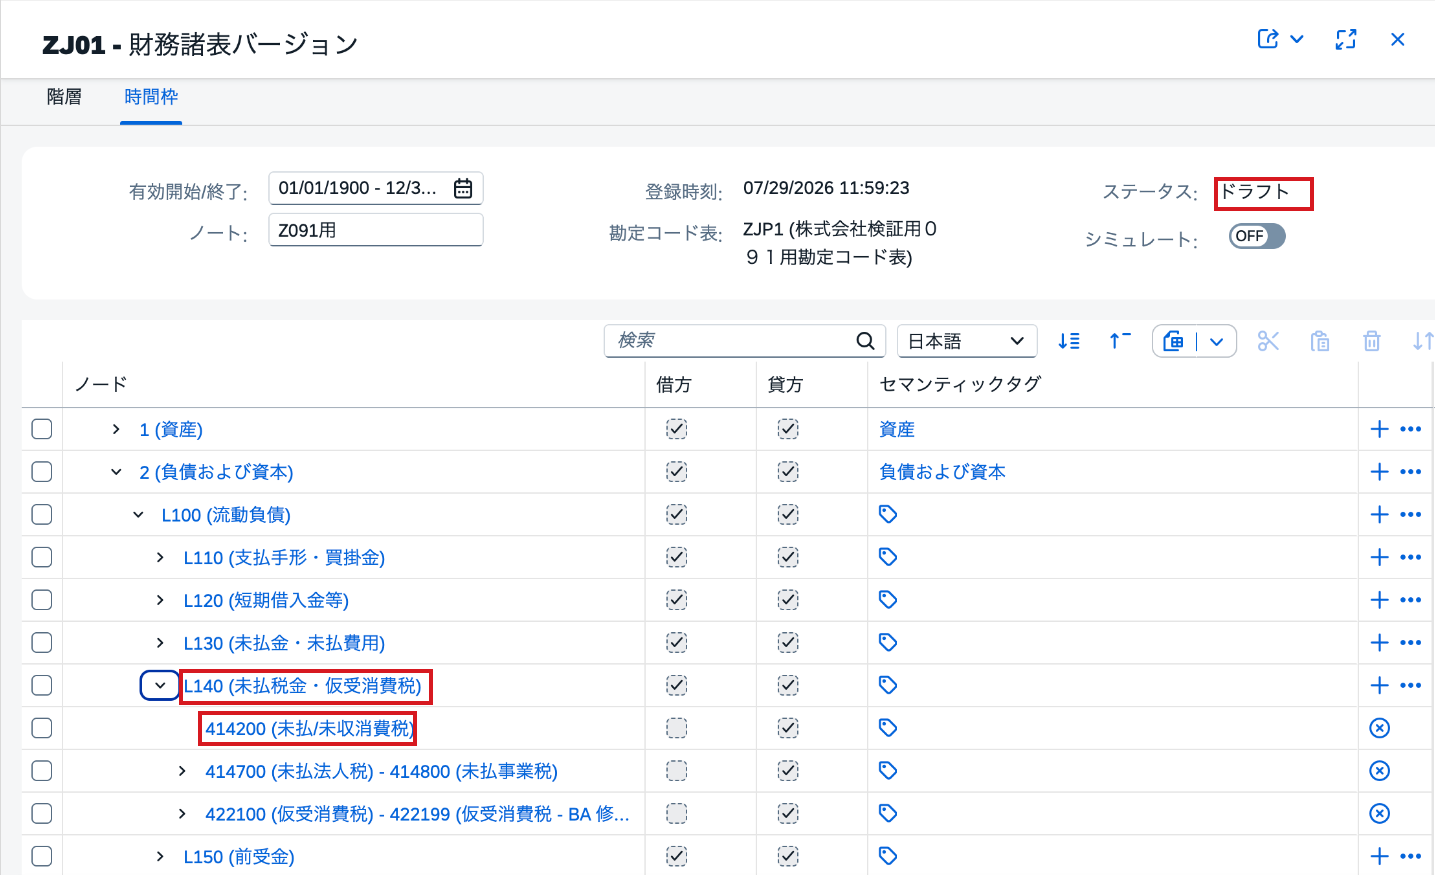Open the 日本語 language dropdown
Image resolution: width=1435 pixels, height=875 pixels.
point(967,341)
